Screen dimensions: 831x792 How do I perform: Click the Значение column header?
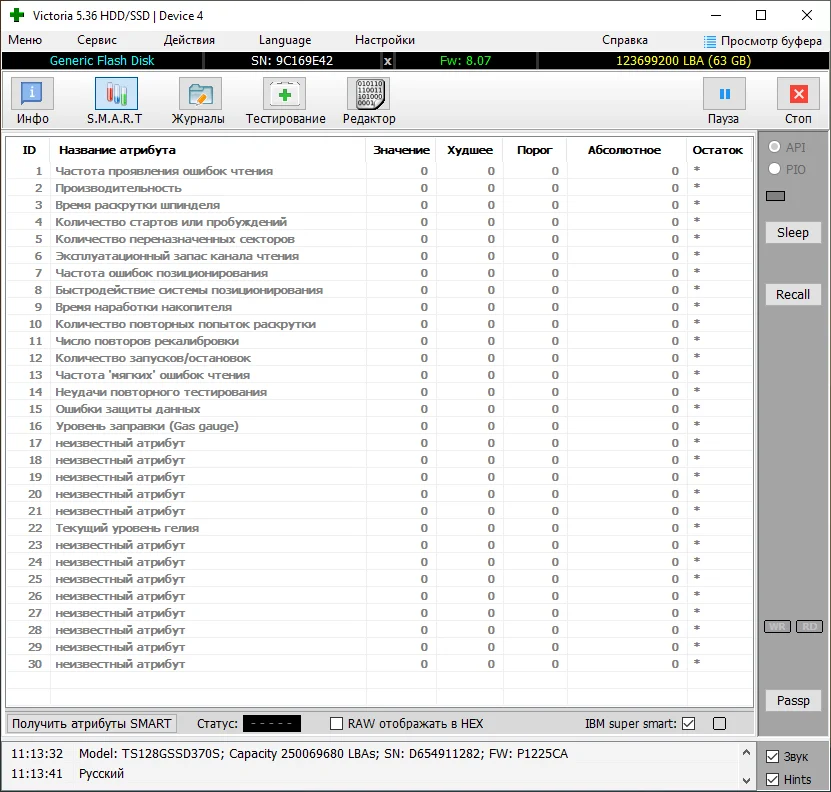click(401, 150)
